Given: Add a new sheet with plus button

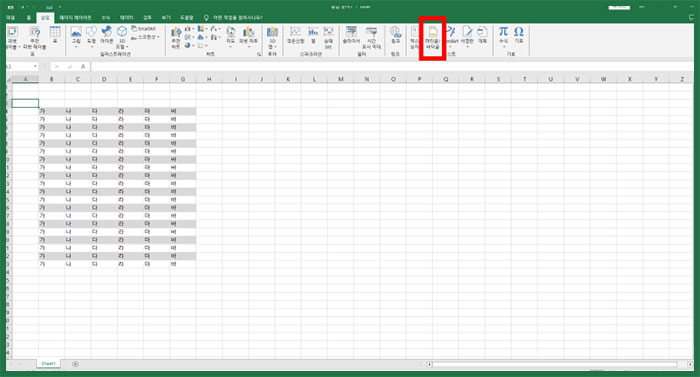Looking at the screenshot, I should coord(75,364).
